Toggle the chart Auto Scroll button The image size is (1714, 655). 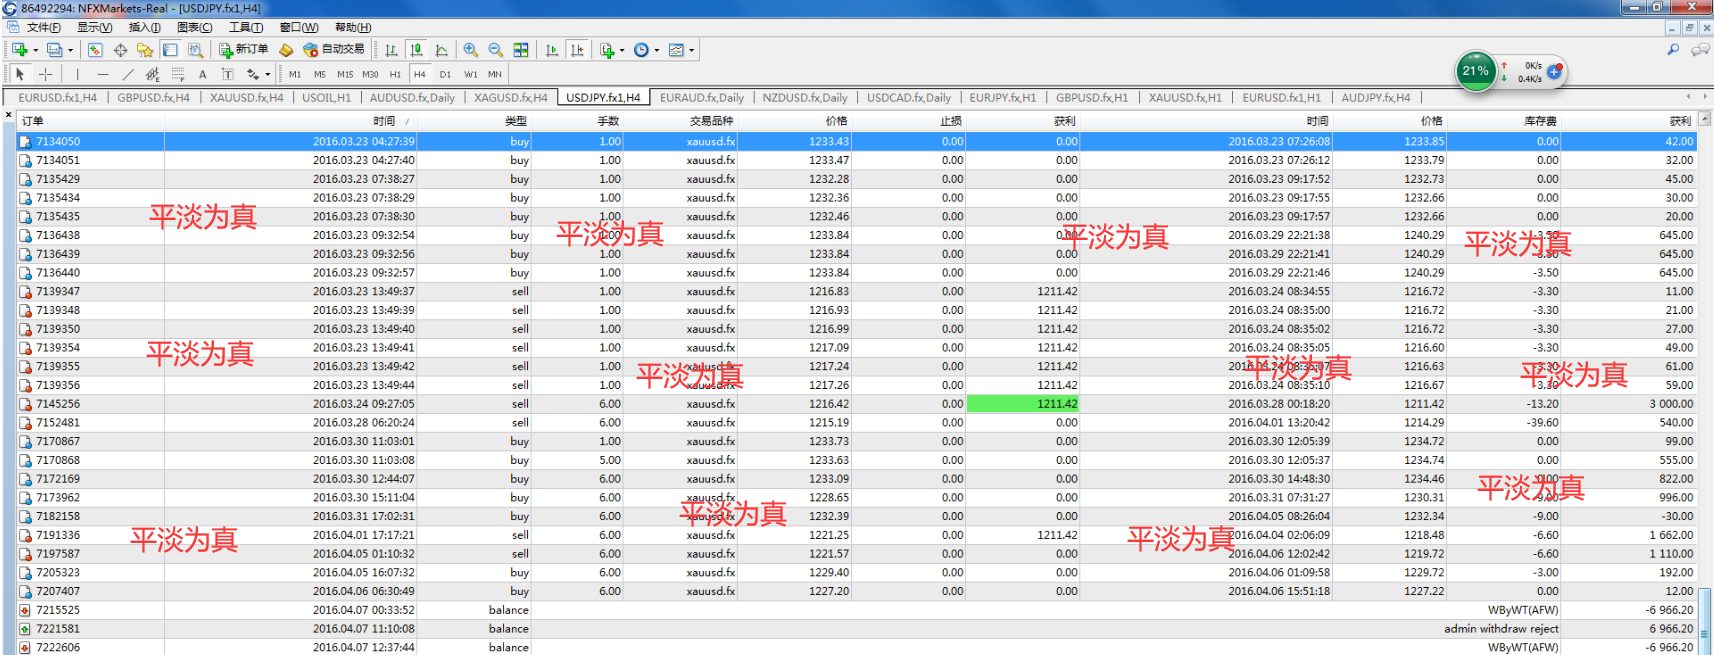click(x=552, y=49)
